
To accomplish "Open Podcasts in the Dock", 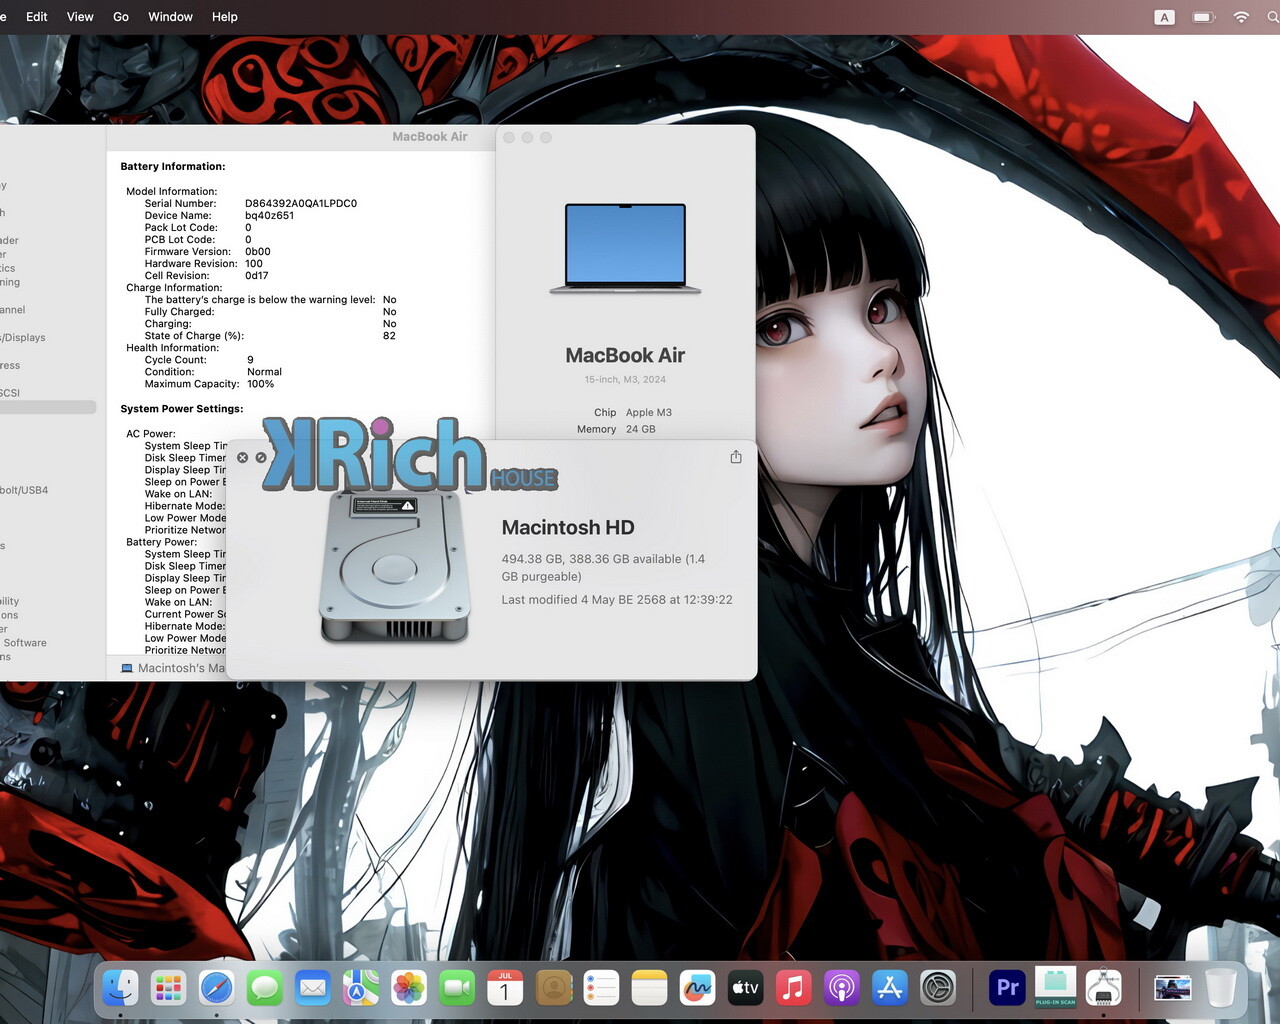I will [x=841, y=989].
